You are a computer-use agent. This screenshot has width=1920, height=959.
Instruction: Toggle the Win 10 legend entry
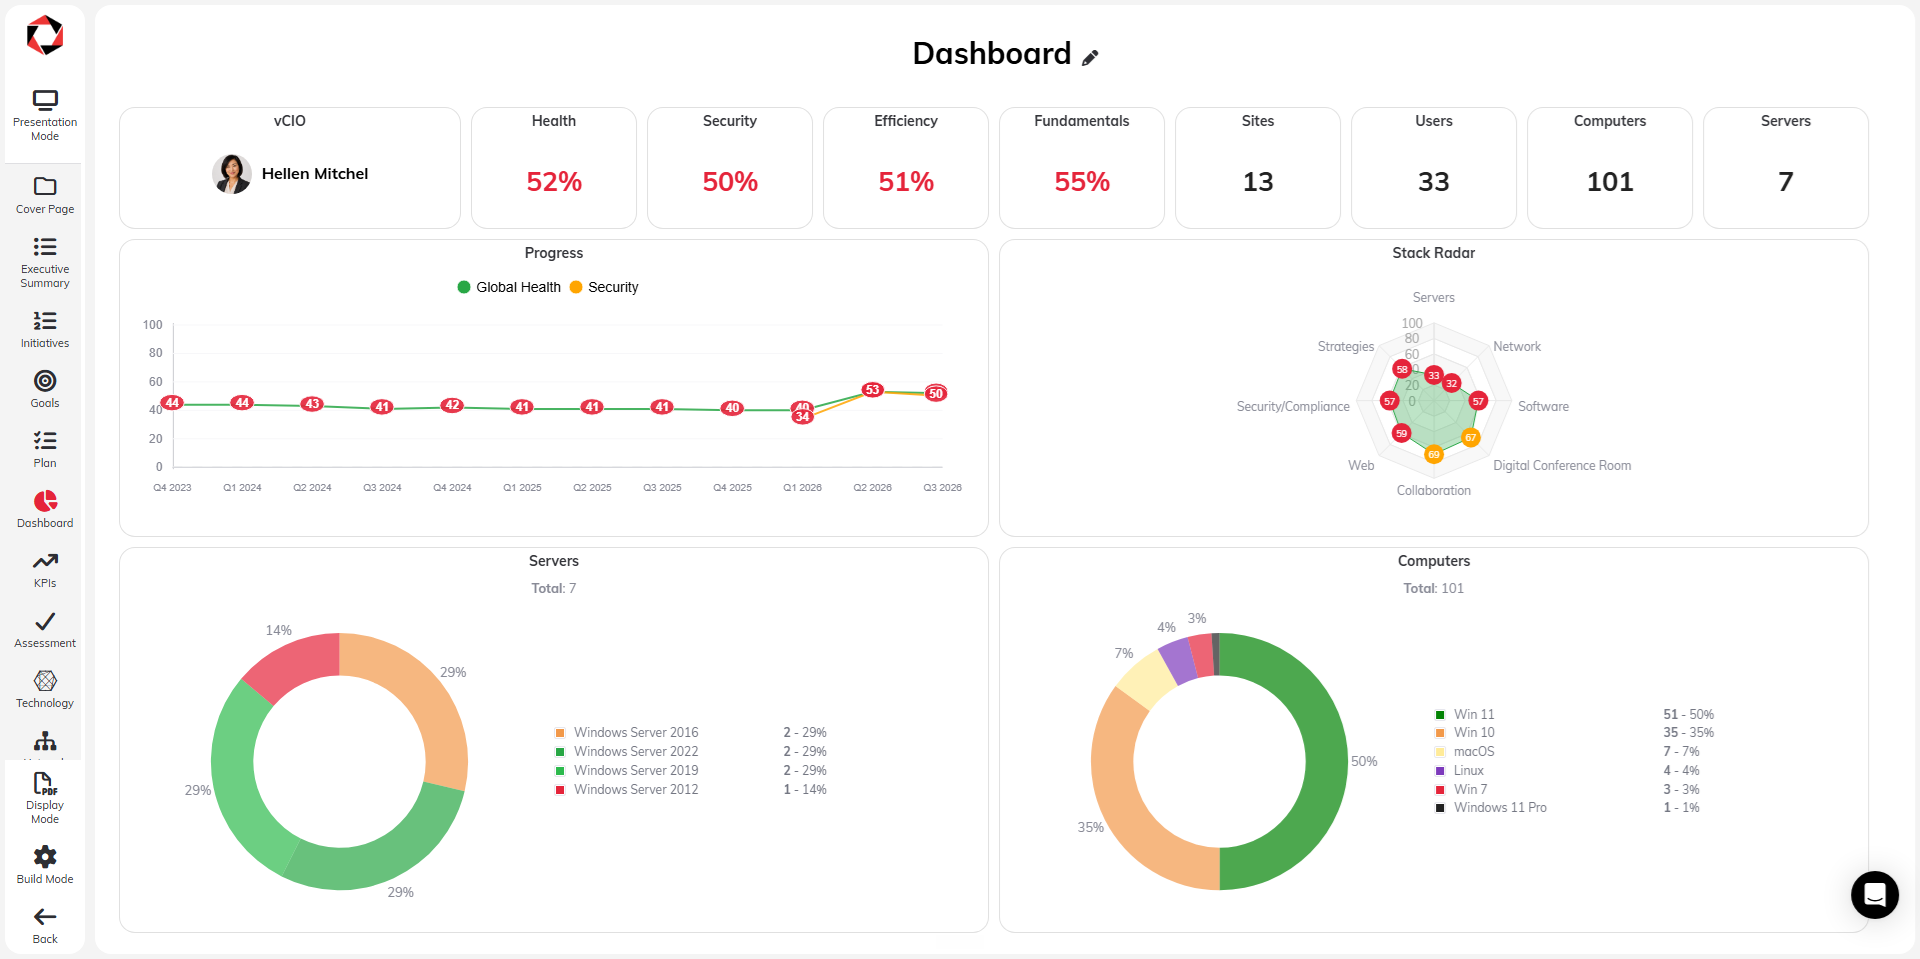coord(1465,733)
